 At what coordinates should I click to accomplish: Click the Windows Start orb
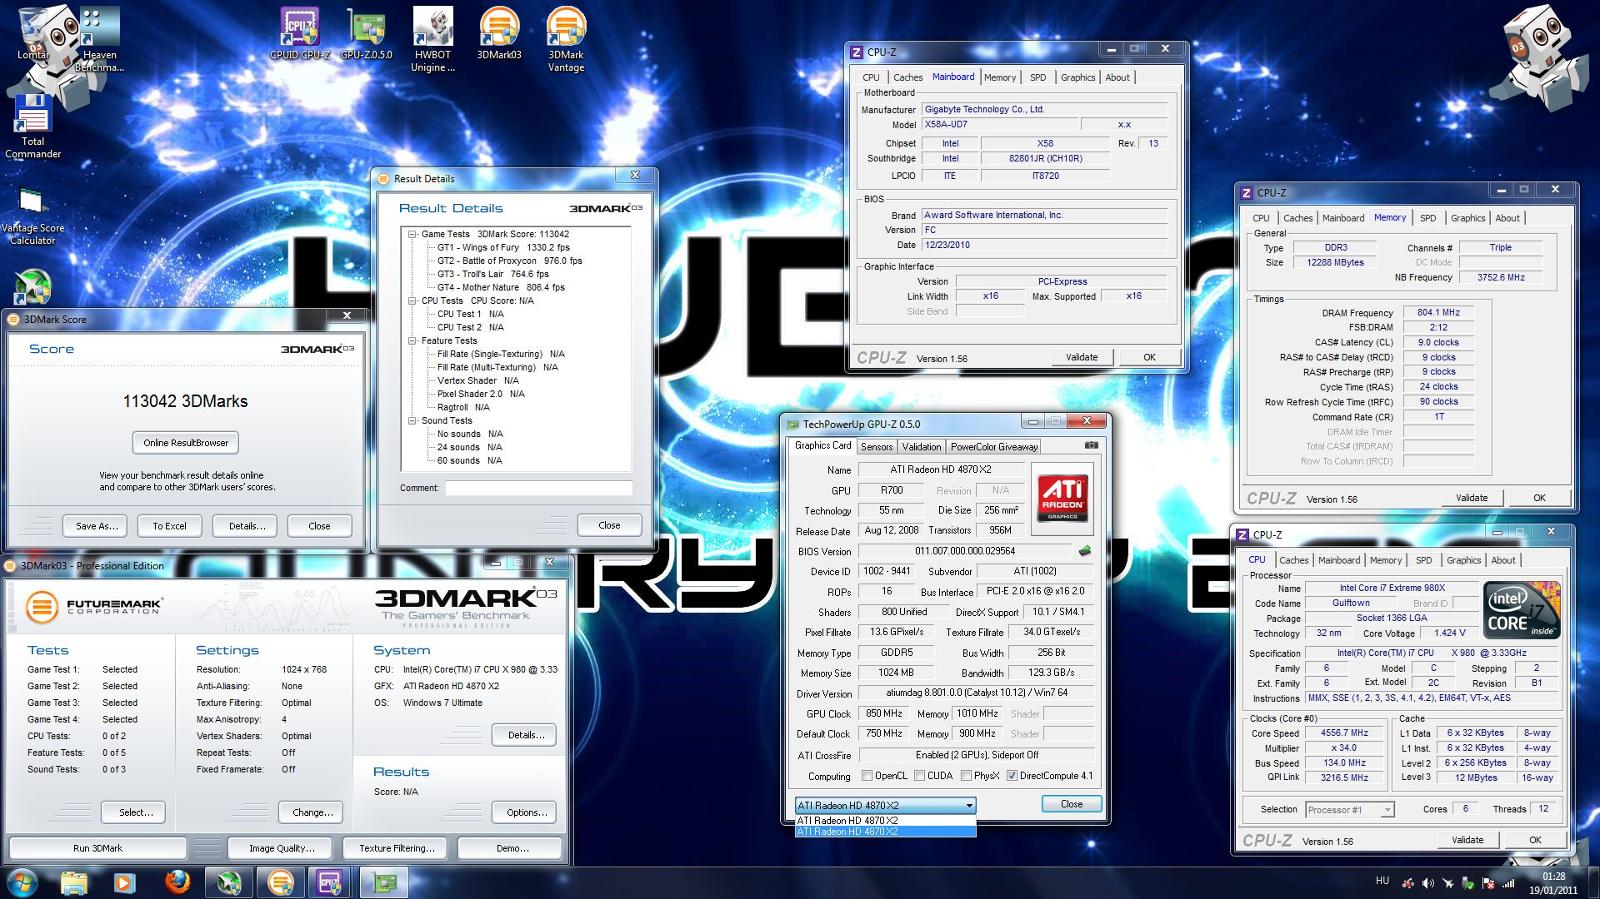coord(21,882)
